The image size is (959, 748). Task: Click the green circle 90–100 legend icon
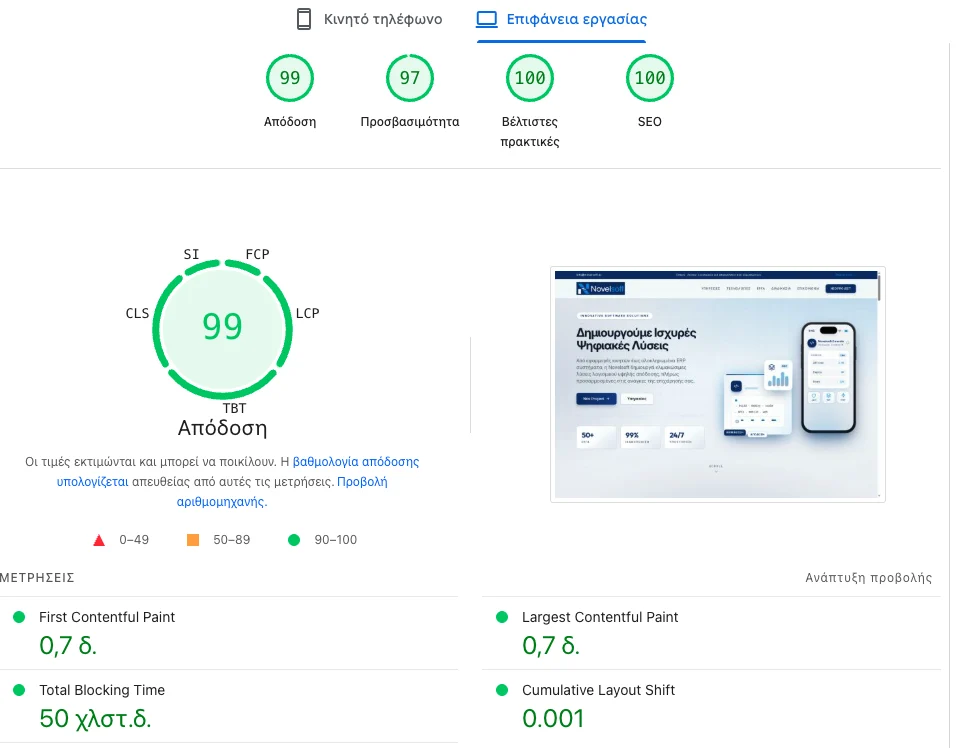point(294,539)
